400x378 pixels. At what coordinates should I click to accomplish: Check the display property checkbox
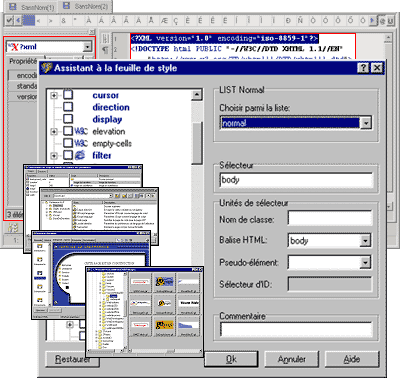[68, 119]
